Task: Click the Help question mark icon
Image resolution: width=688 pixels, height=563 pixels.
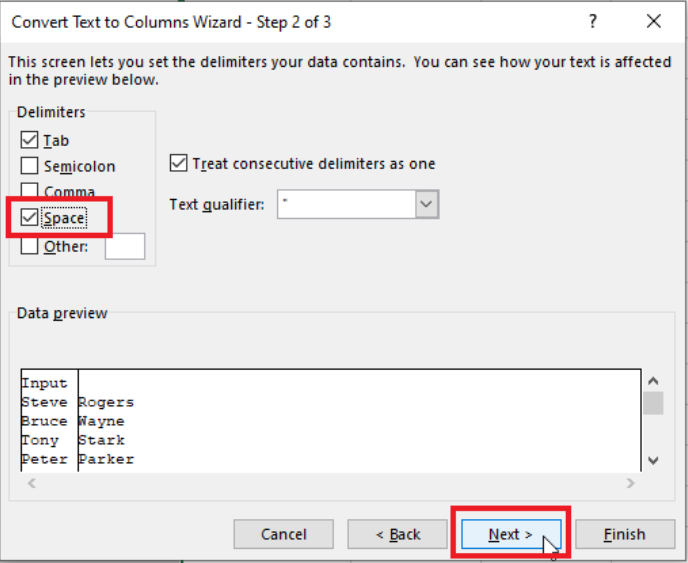Action: coord(593,21)
